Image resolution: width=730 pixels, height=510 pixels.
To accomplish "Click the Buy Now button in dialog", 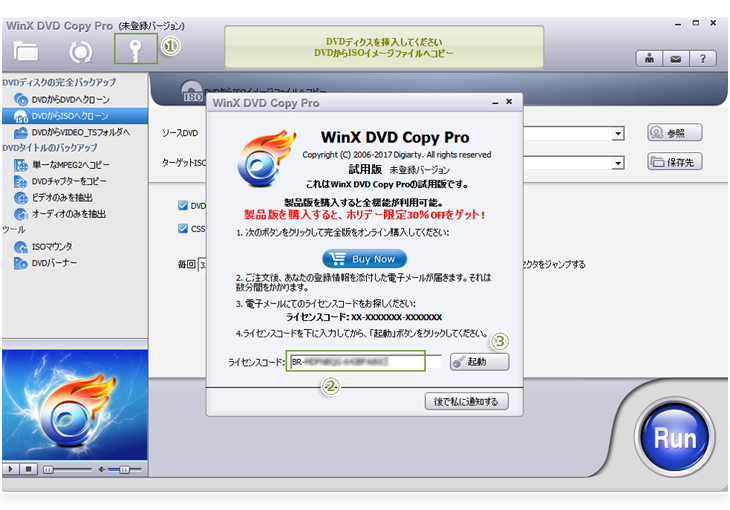I will [364, 258].
